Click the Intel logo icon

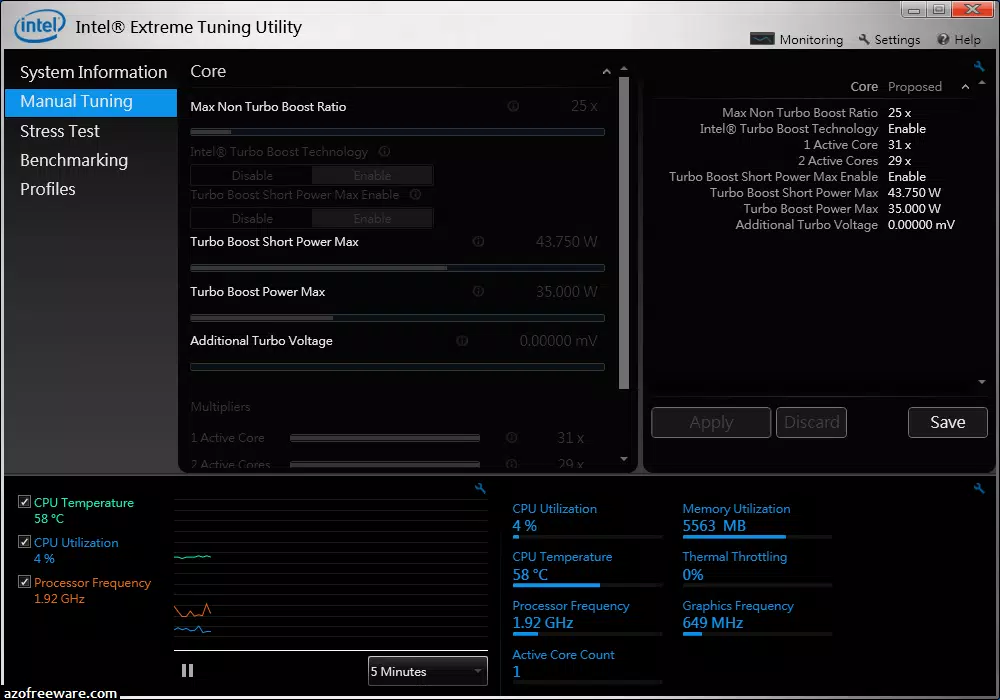(x=40, y=26)
